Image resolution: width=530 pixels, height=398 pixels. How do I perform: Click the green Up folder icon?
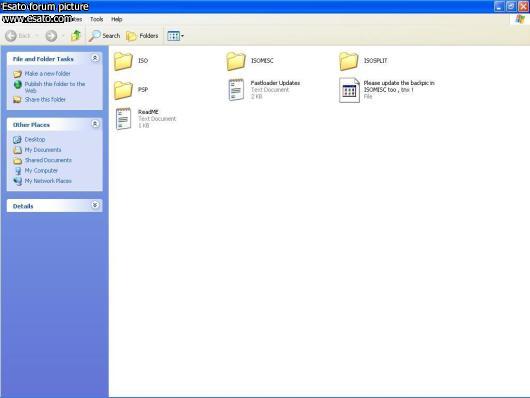76,36
